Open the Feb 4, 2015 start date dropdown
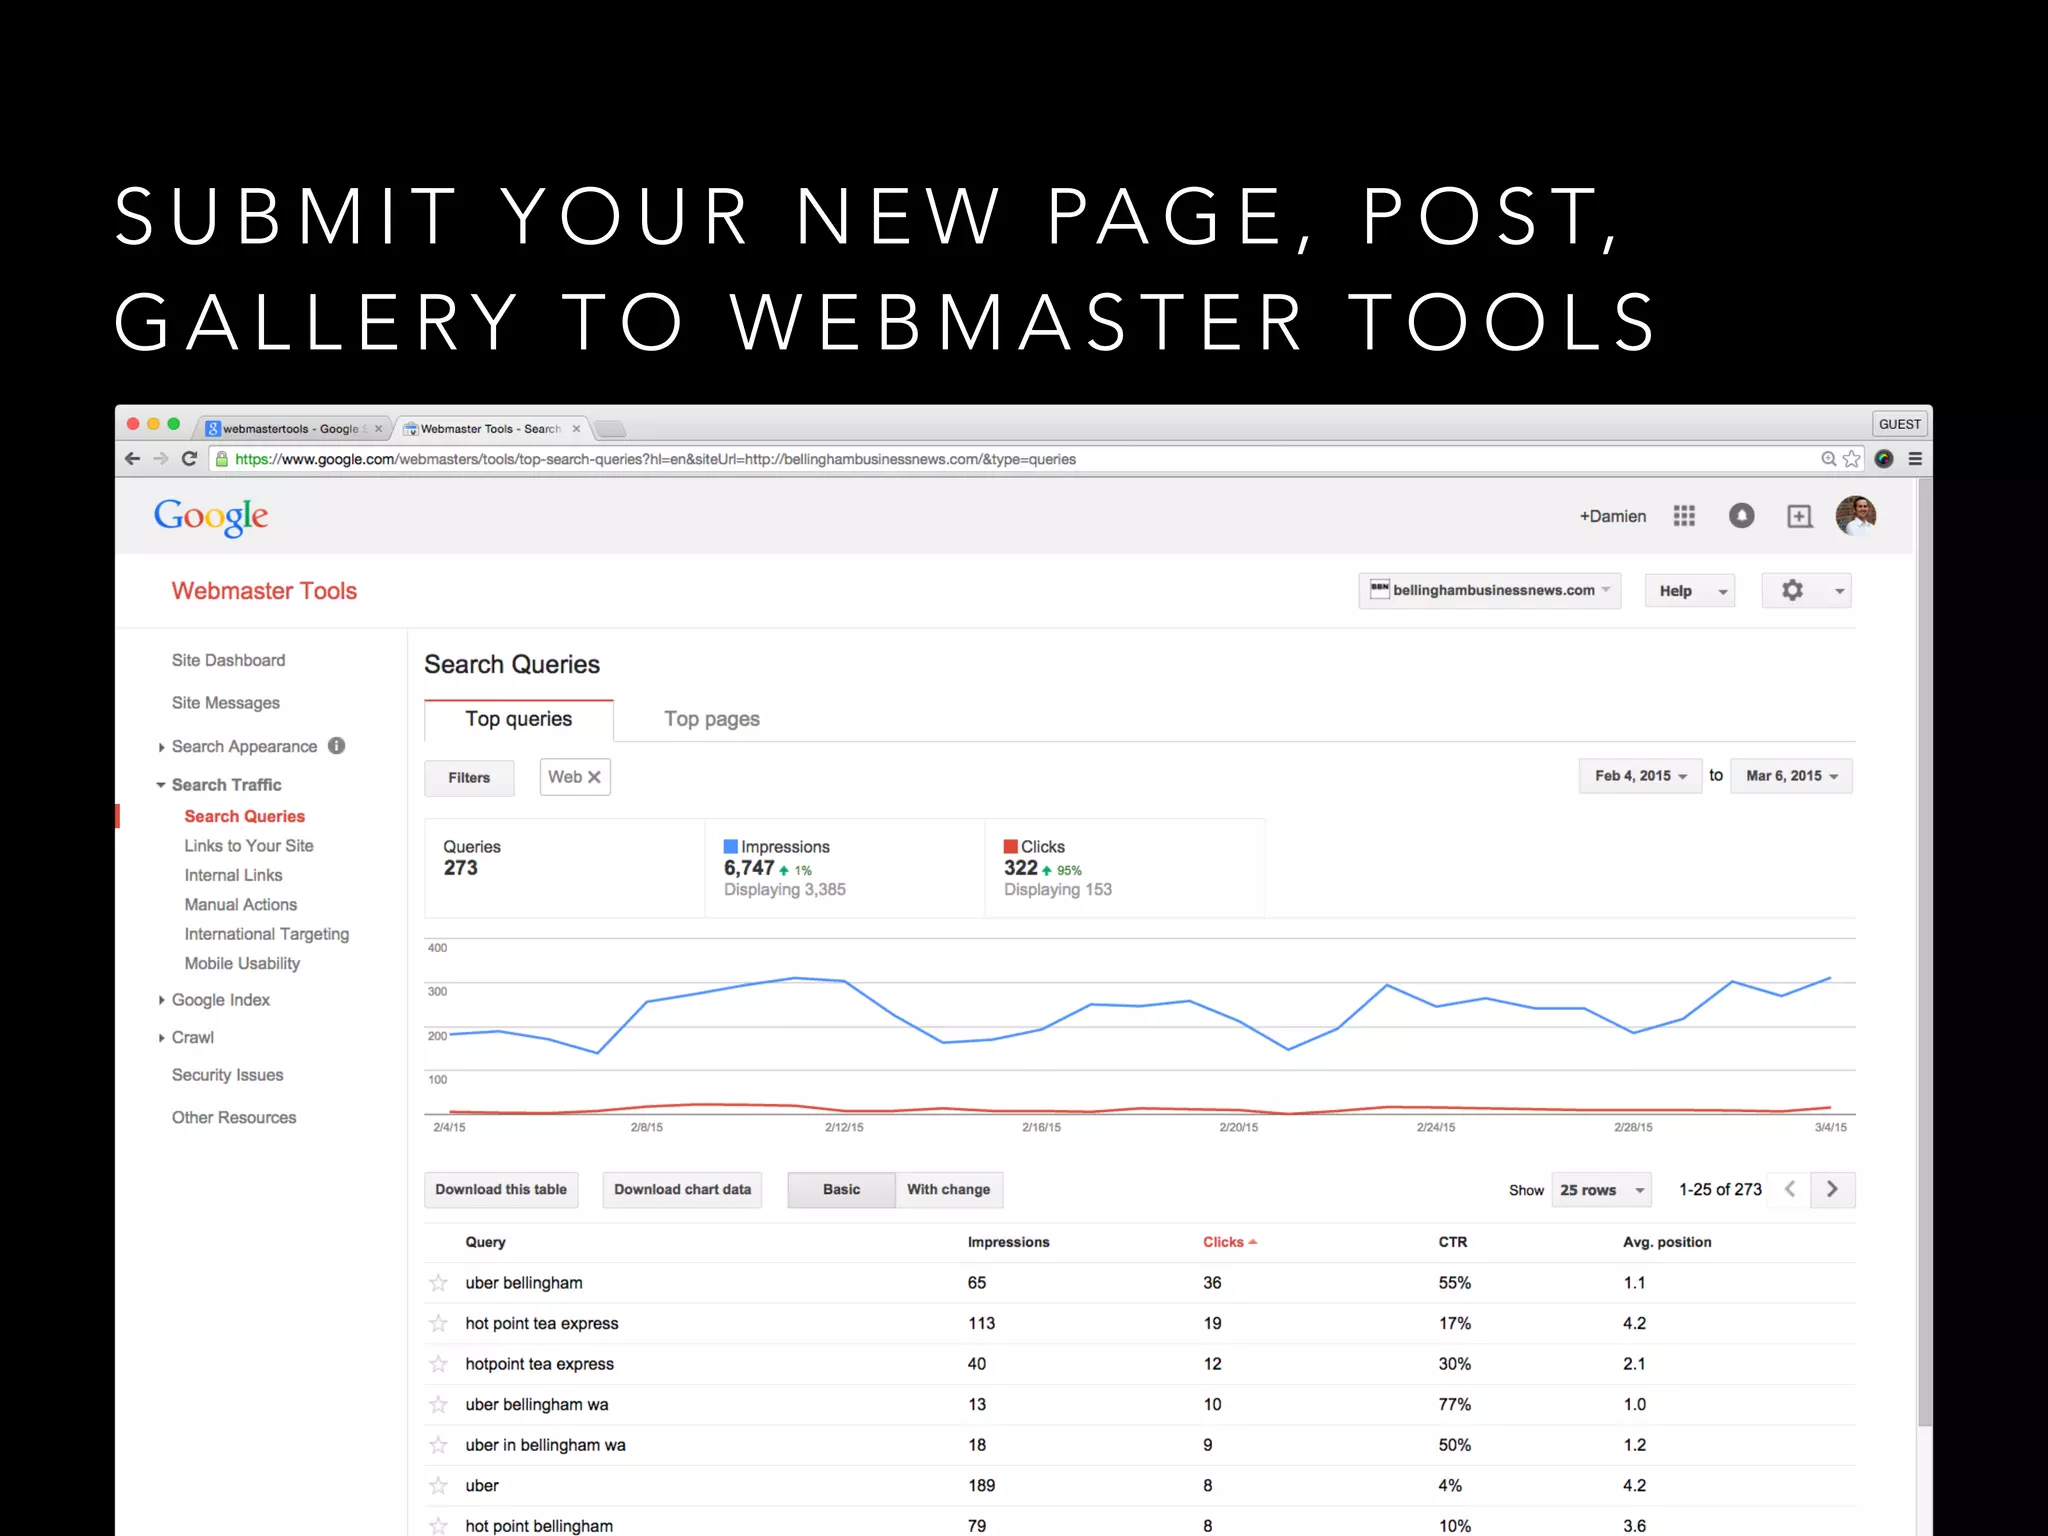Screen dimensions: 2048x1536 coord(1640,776)
